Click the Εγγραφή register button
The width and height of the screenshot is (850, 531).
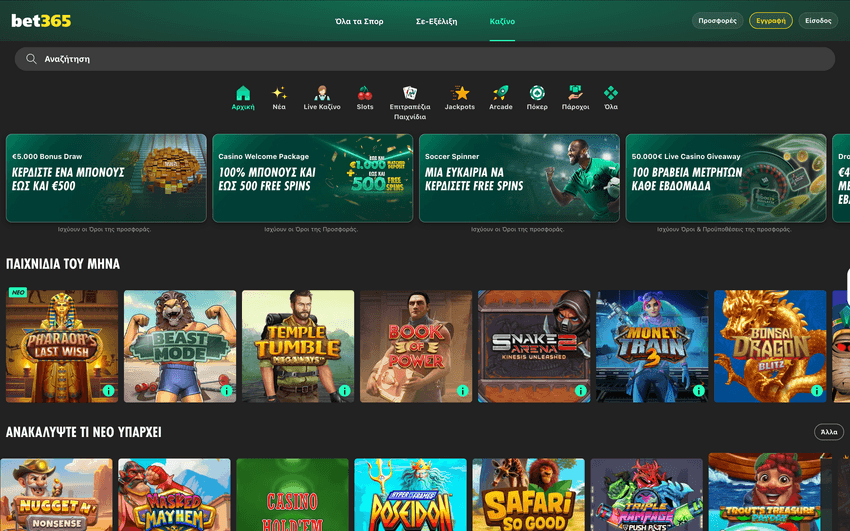[771, 21]
